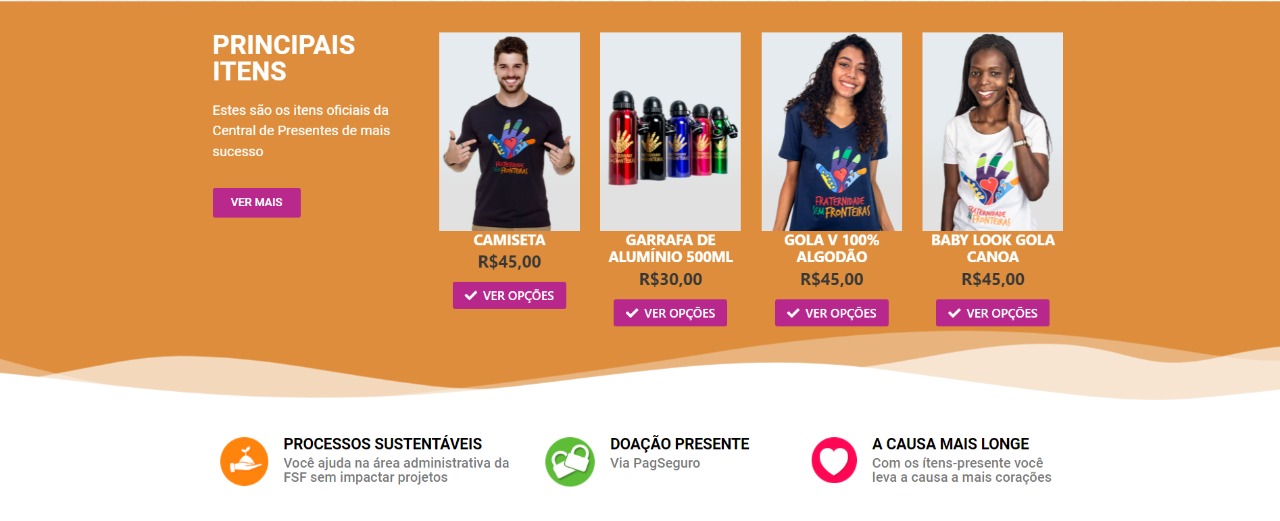Click the Baby Look Gola Canoa title
Screen dimensions: 1280x521
click(x=992, y=248)
